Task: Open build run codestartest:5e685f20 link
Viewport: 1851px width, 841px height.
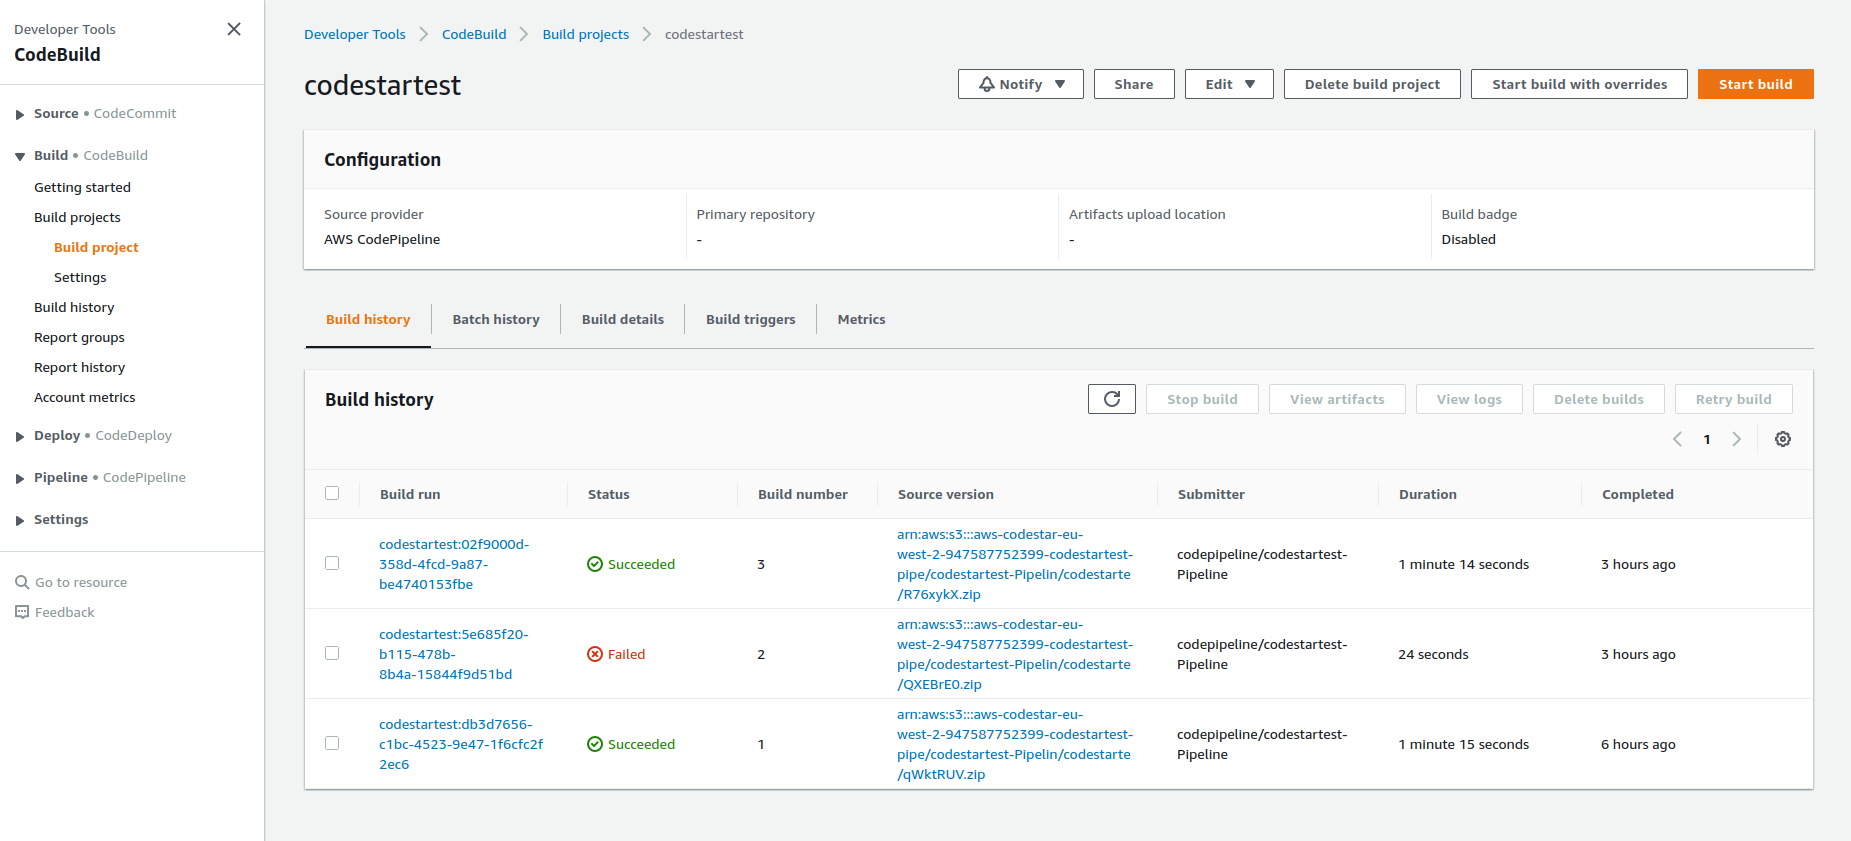Action: pyautogui.click(x=454, y=654)
